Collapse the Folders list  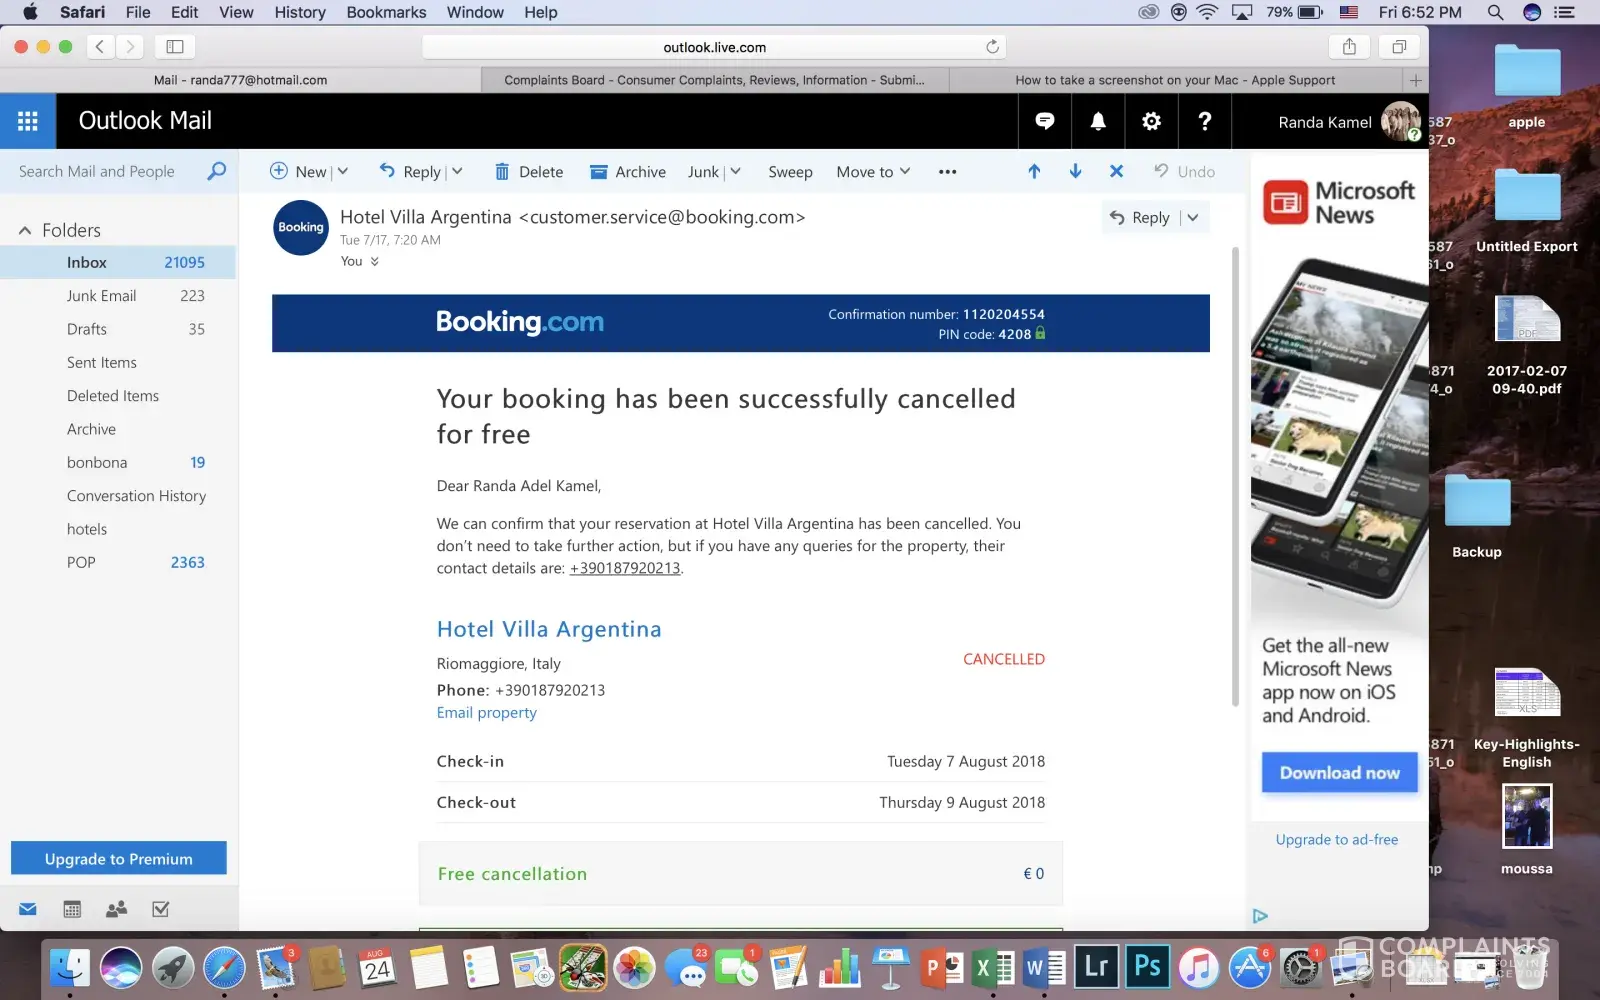[x=25, y=230]
